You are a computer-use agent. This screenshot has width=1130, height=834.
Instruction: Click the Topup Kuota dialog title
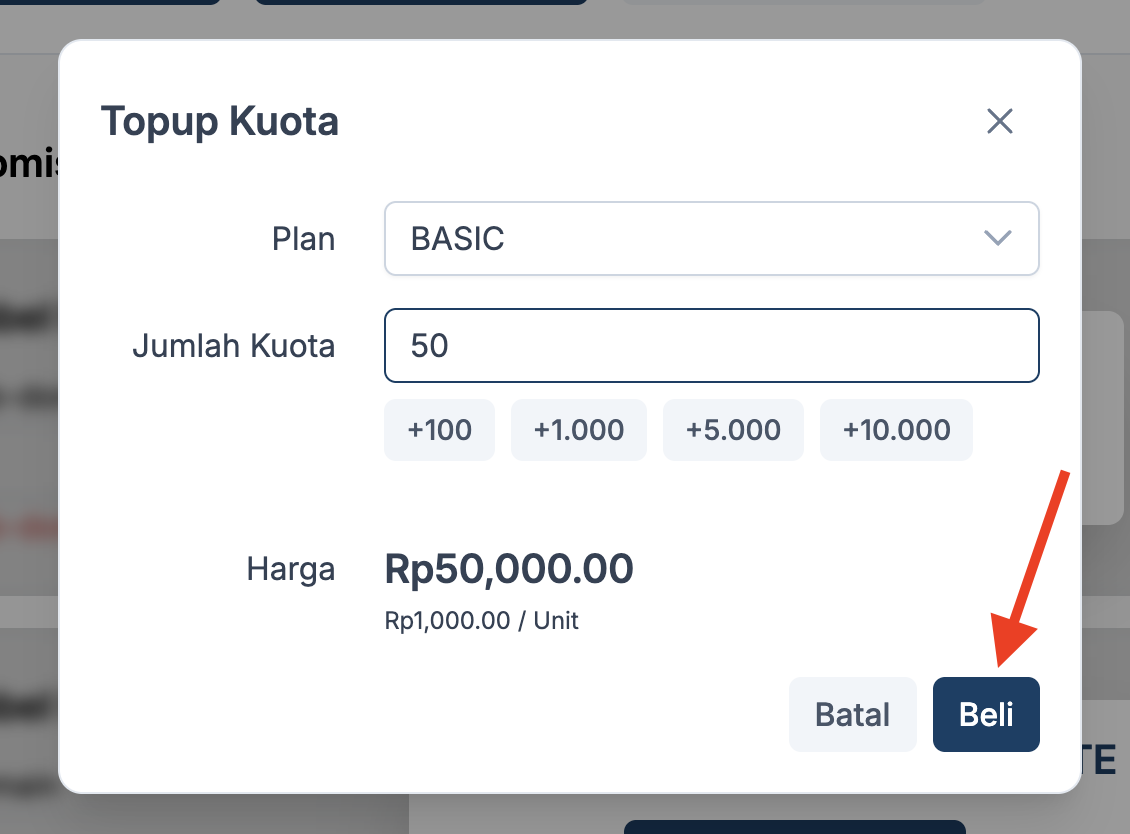[x=220, y=122]
